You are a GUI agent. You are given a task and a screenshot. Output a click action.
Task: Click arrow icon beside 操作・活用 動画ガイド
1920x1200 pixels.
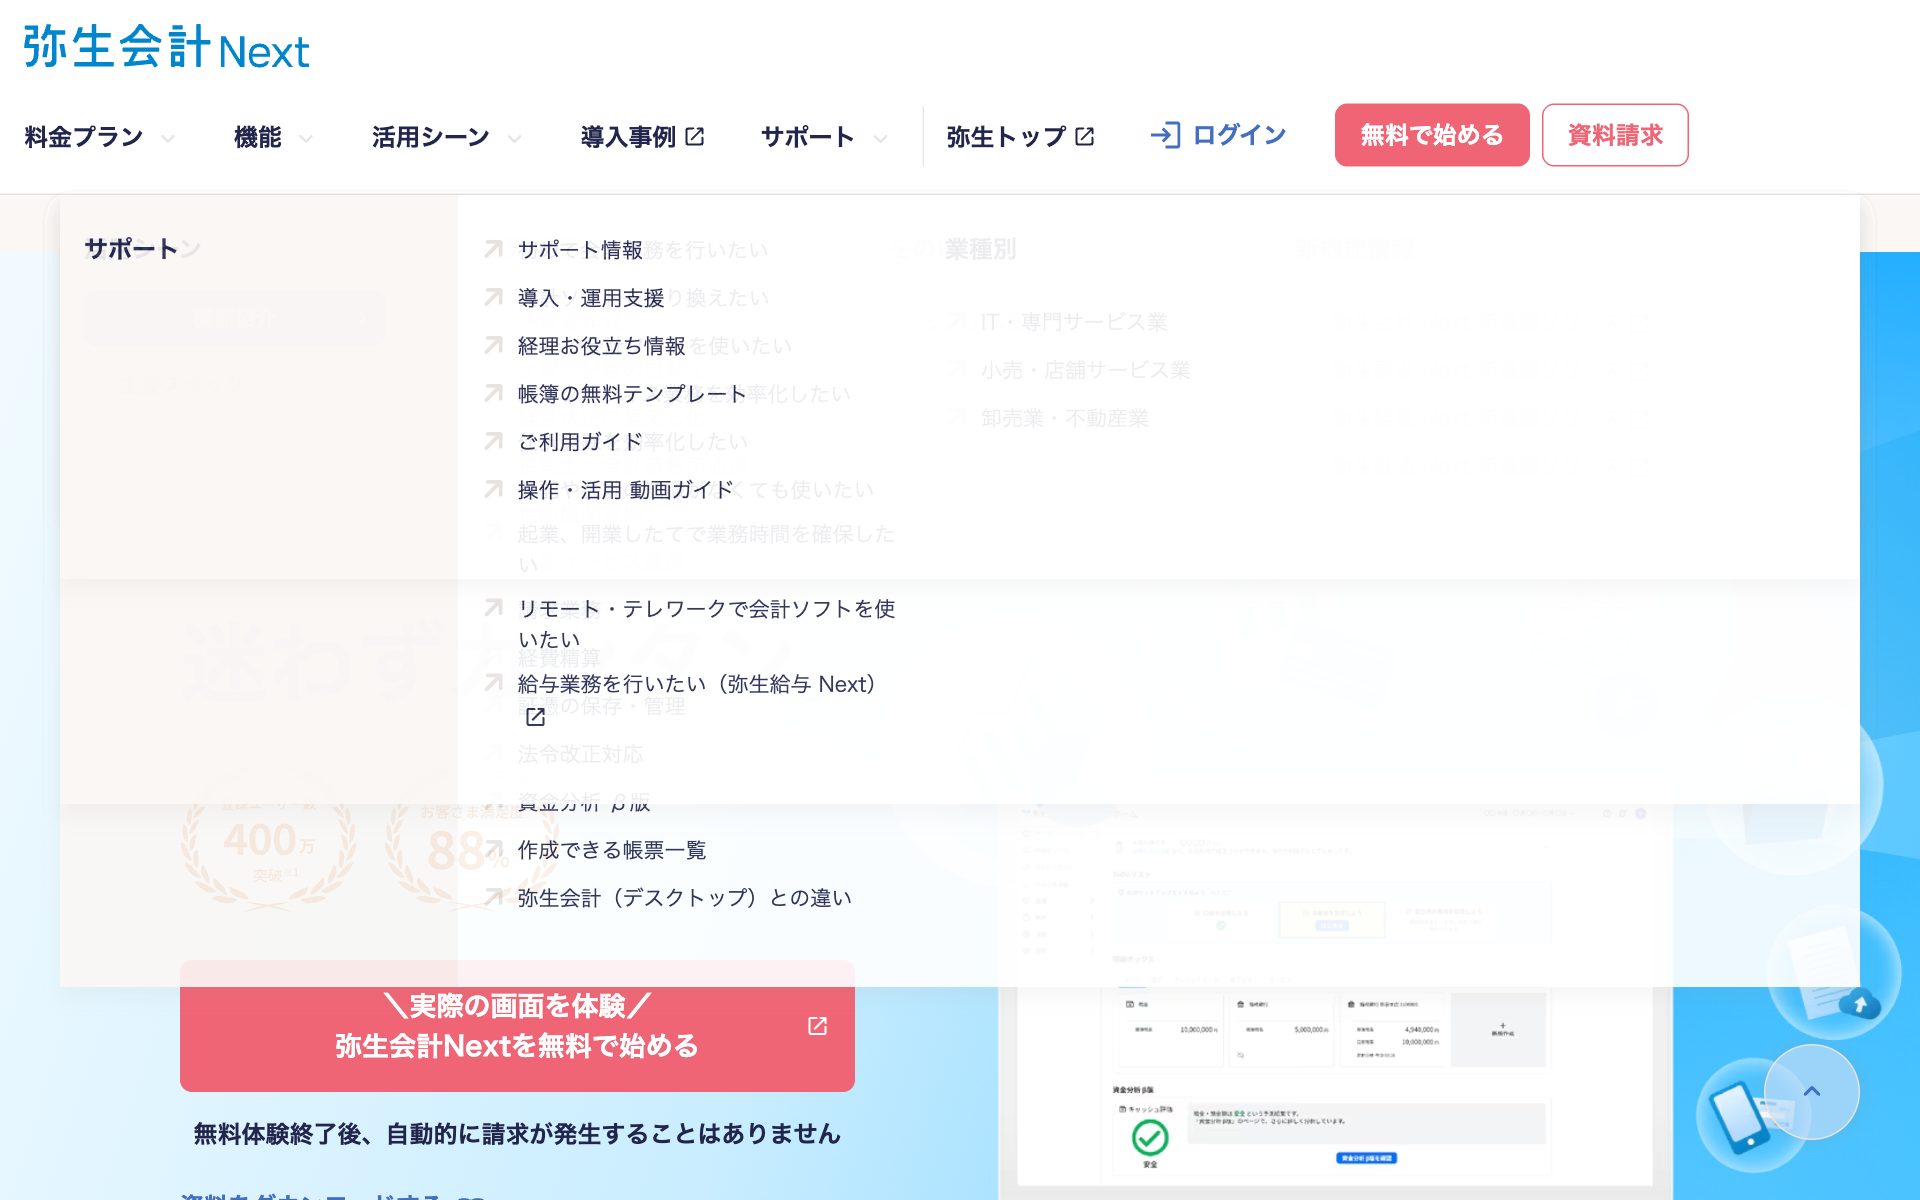coord(493,489)
